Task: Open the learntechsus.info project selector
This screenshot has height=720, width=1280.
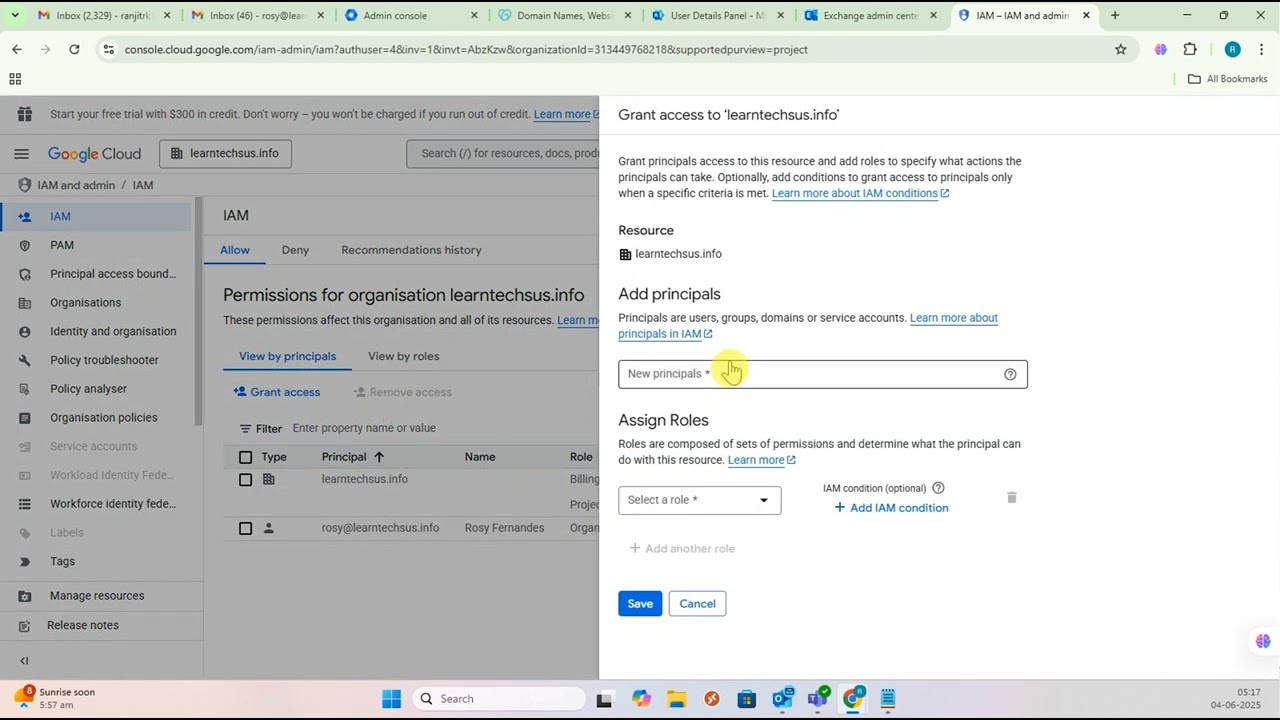Action: point(225,153)
